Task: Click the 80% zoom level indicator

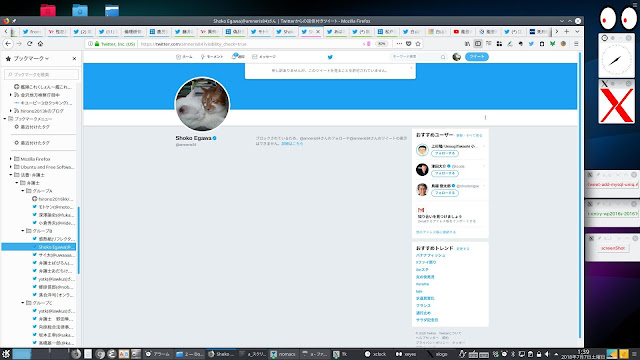Action: (x=381, y=44)
